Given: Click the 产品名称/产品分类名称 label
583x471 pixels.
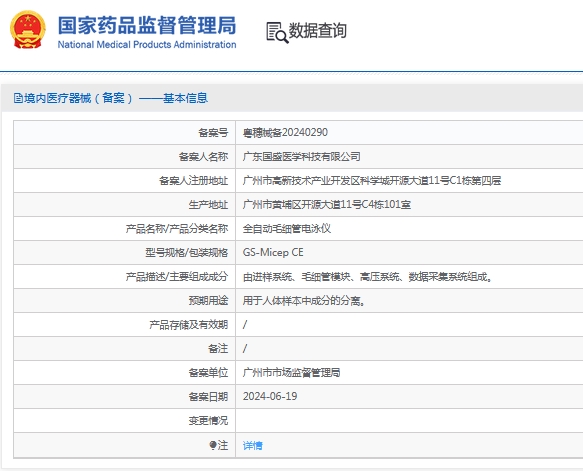Looking at the screenshot, I should pos(177,229).
